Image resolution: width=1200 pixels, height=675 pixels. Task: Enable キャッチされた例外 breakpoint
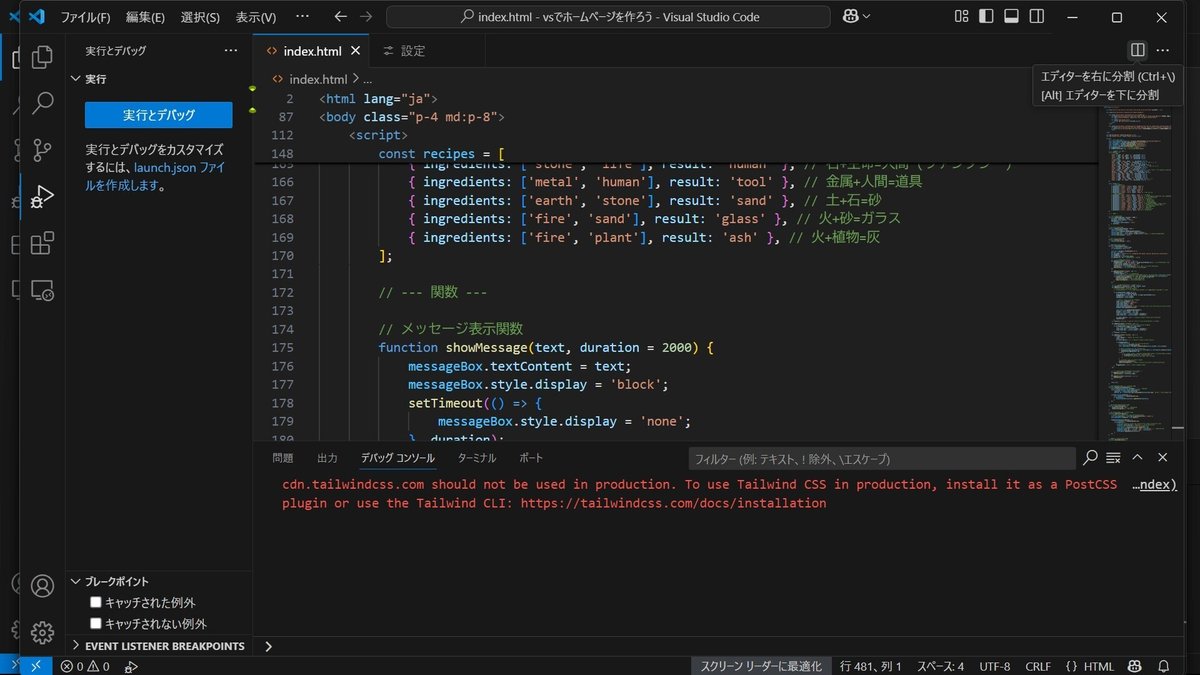[x=96, y=601]
